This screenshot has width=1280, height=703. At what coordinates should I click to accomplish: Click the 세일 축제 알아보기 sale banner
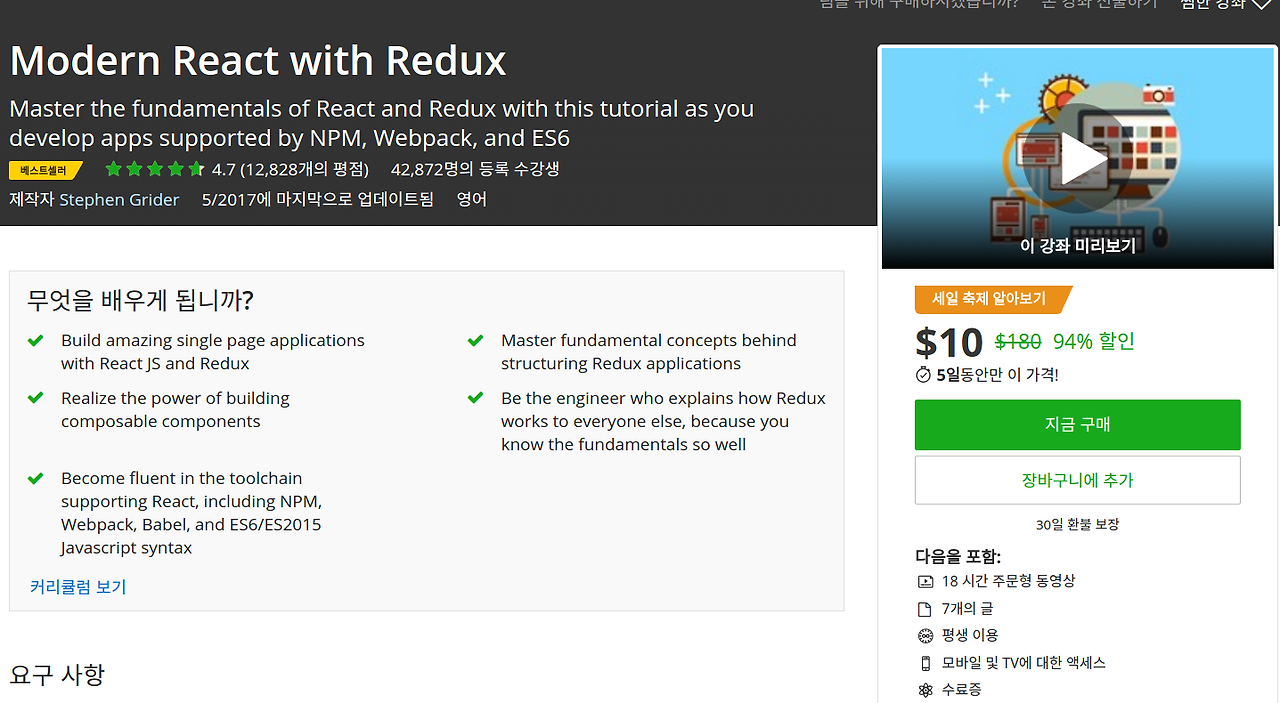(993, 299)
